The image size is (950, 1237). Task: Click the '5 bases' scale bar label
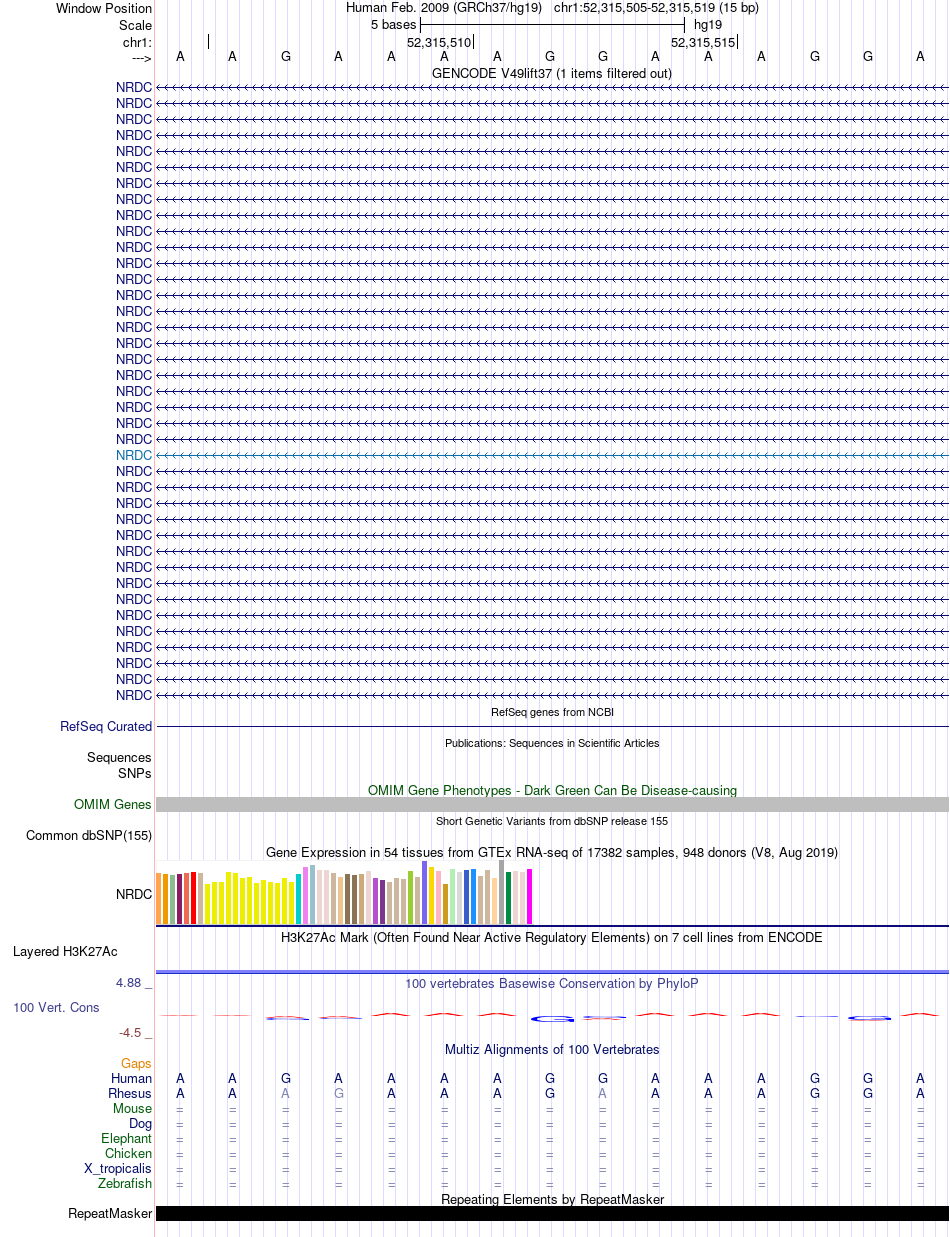pos(393,24)
